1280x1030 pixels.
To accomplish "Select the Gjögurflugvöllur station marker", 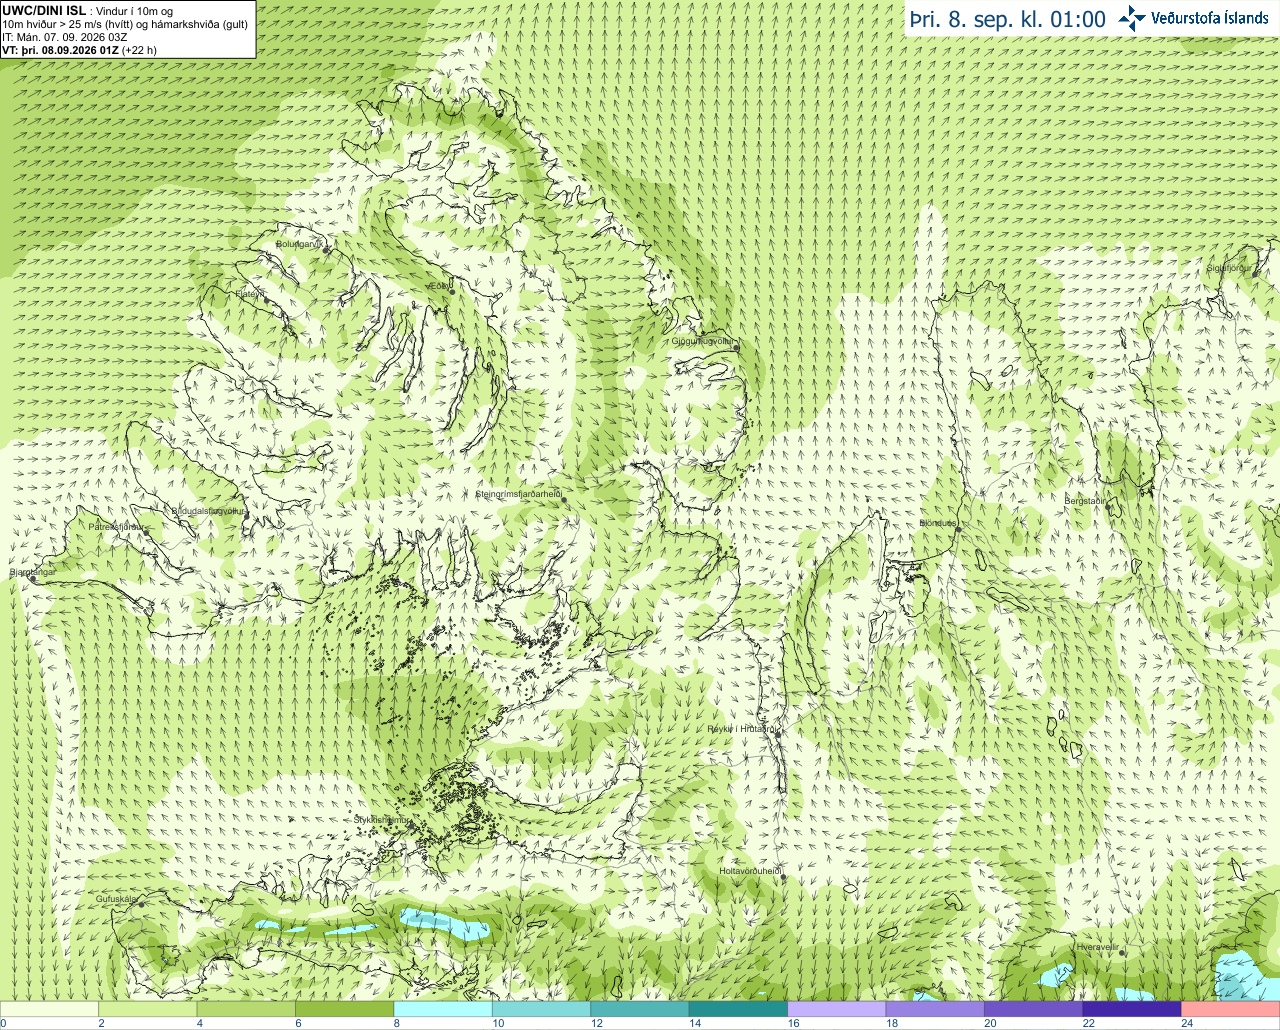I will pyautogui.click(x=735, y=347).
